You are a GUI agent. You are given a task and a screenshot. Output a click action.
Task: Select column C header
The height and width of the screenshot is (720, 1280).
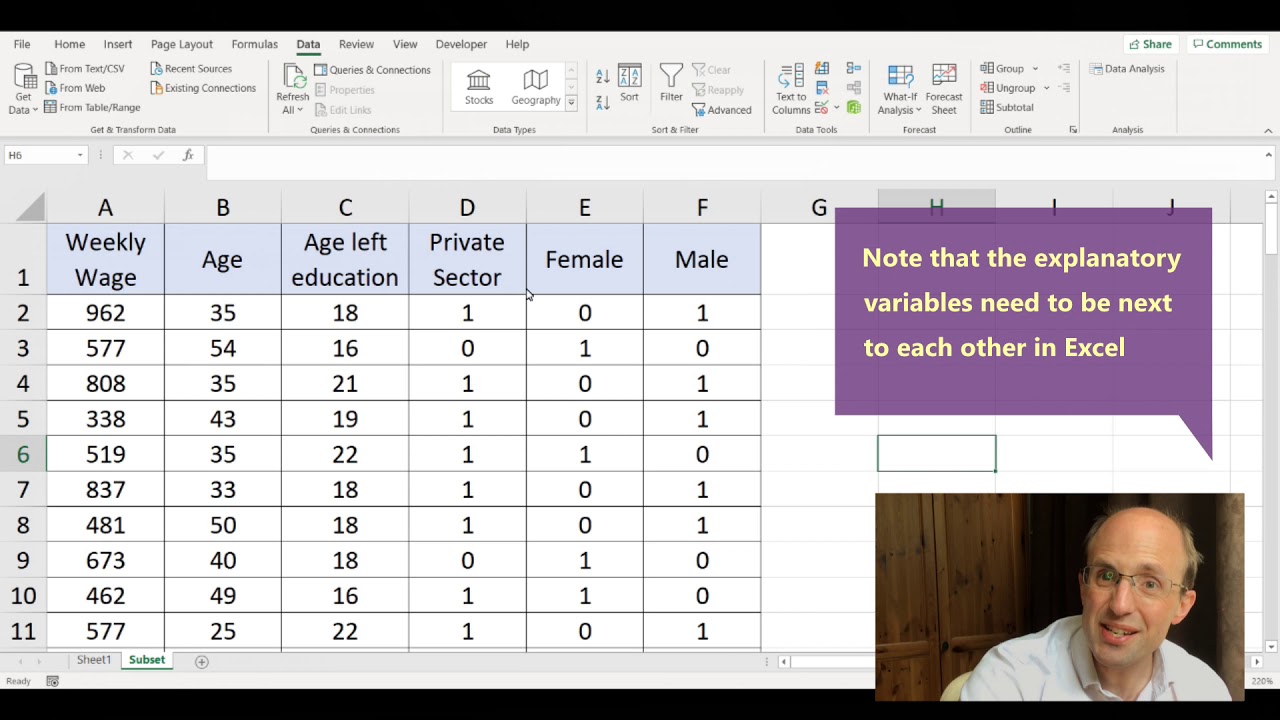tap(345, 207)
